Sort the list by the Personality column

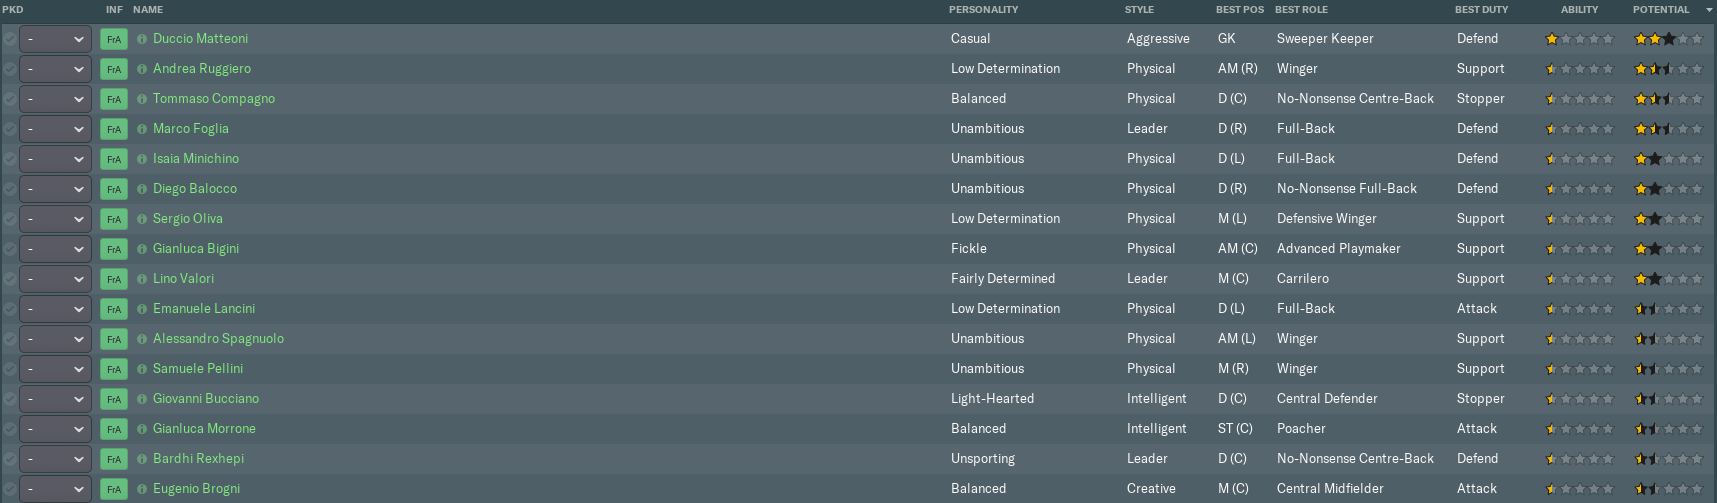983,10
